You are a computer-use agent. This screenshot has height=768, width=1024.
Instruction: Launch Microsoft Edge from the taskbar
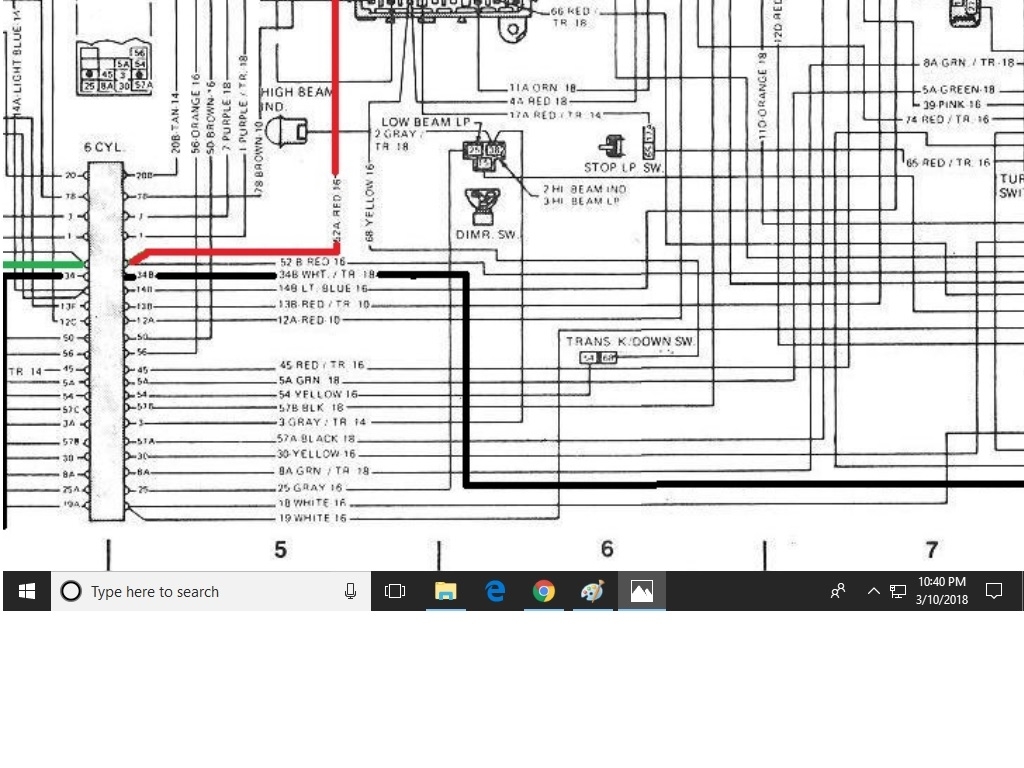pyautogui.click(x=495, y=592)
